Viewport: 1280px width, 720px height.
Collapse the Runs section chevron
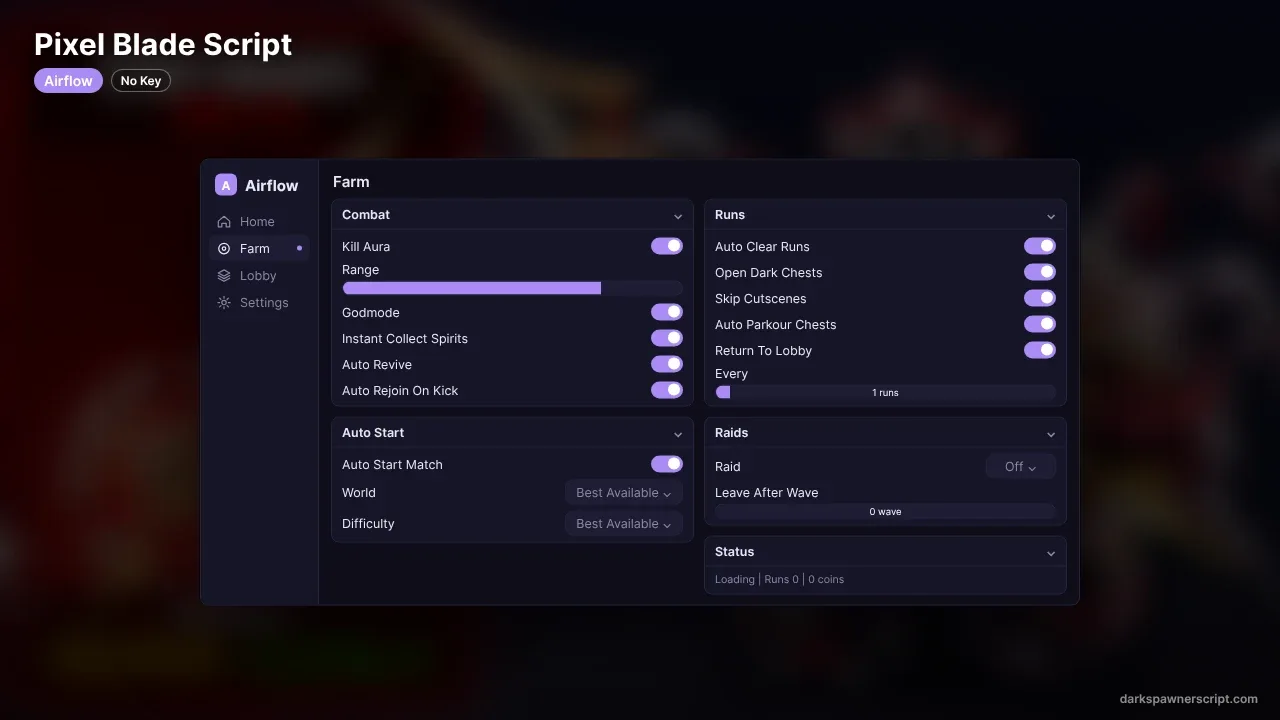[x=1051, y=216]
